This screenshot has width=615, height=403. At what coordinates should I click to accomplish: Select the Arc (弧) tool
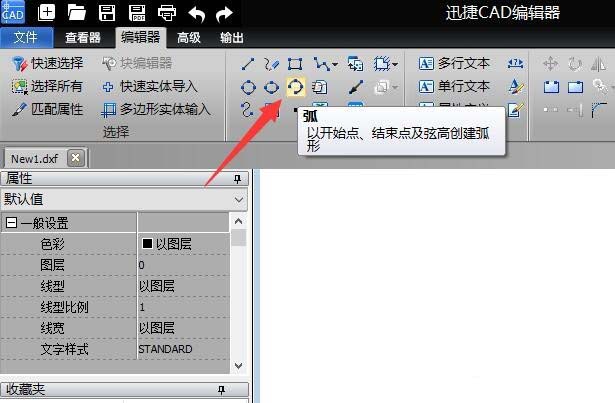[x=295, y=87]
